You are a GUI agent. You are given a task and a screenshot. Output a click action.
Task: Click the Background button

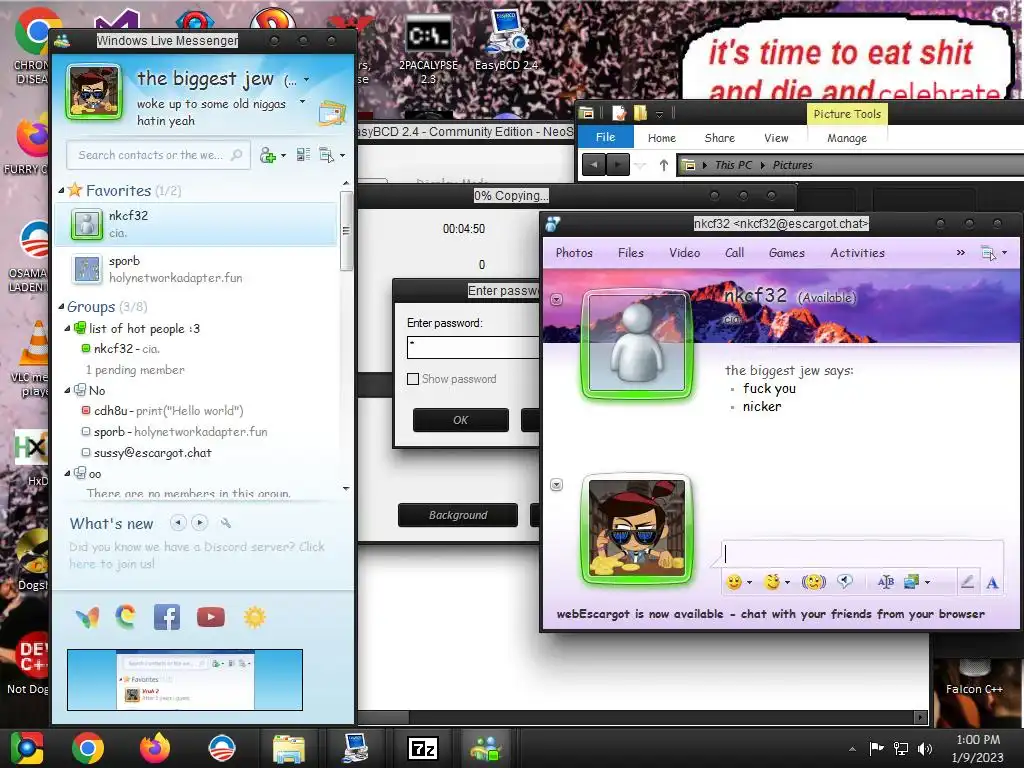(458, 515)
